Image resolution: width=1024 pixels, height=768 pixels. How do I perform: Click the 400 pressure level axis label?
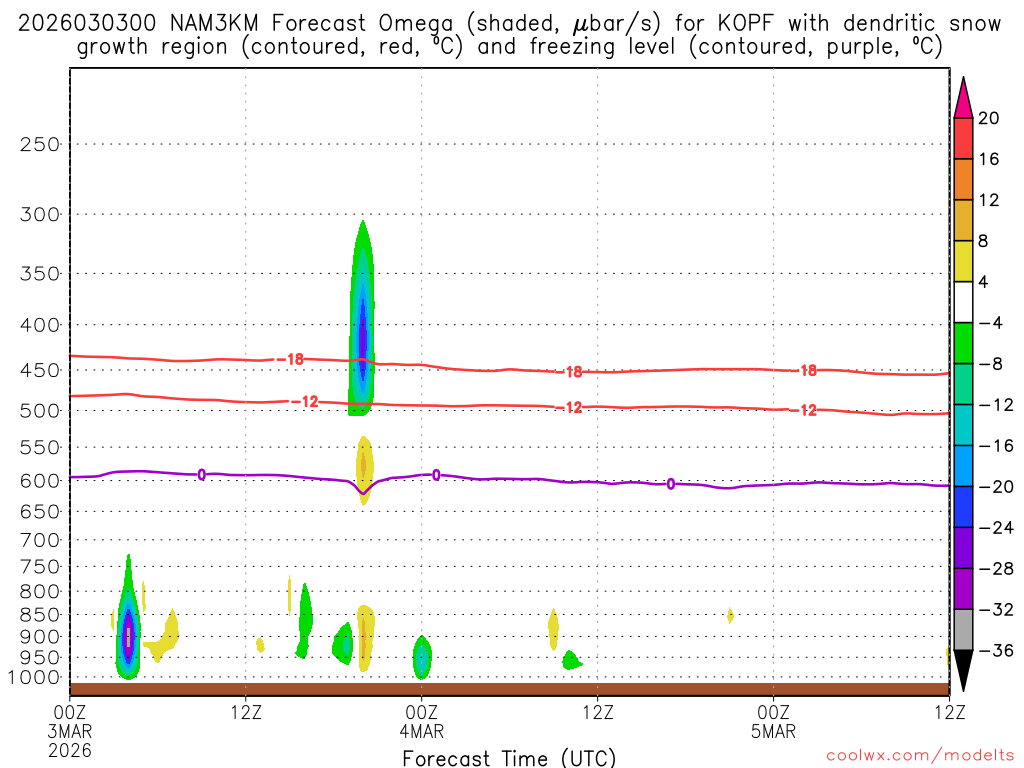[x=40, y=325]
